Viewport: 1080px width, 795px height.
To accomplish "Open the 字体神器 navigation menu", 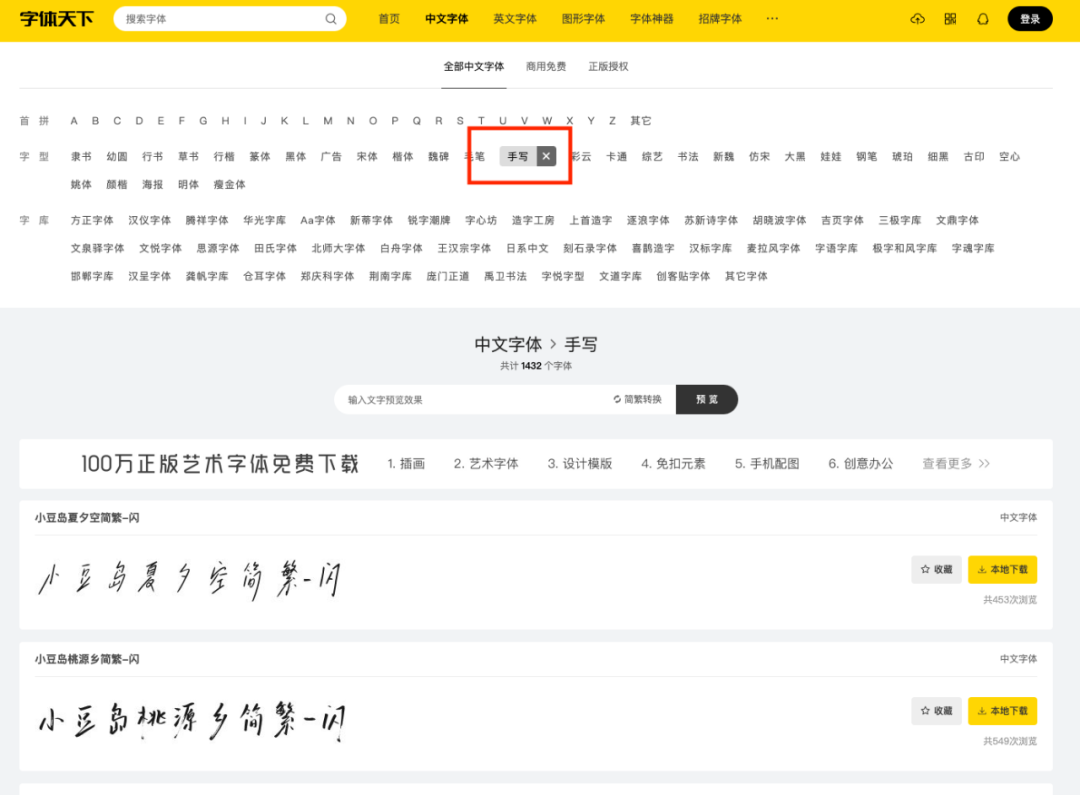I will tap(652, 19).
